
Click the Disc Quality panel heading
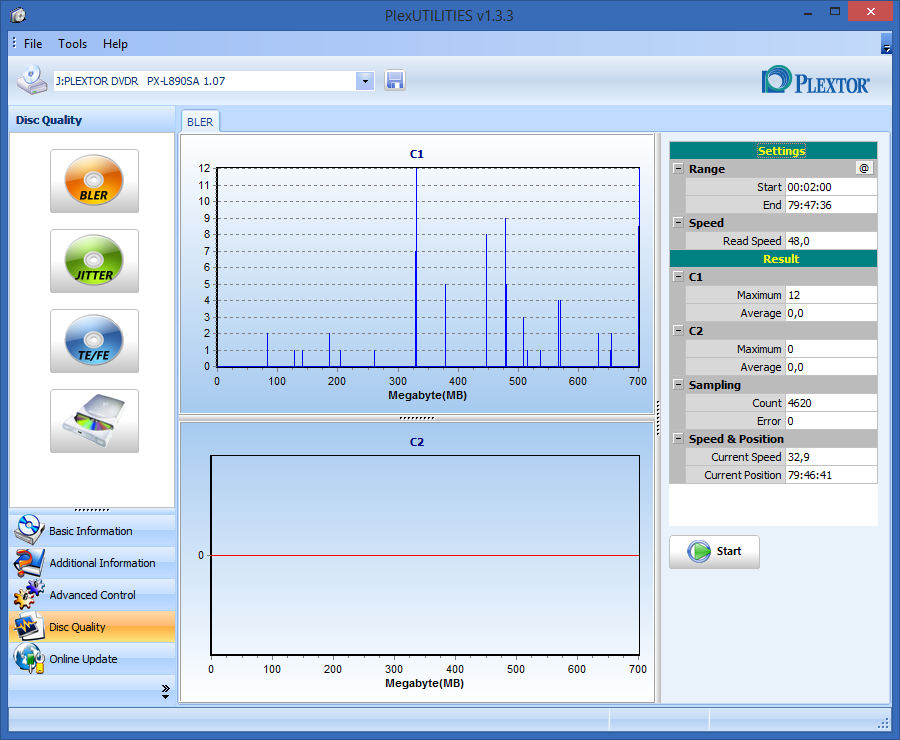[x=49, y=120]
